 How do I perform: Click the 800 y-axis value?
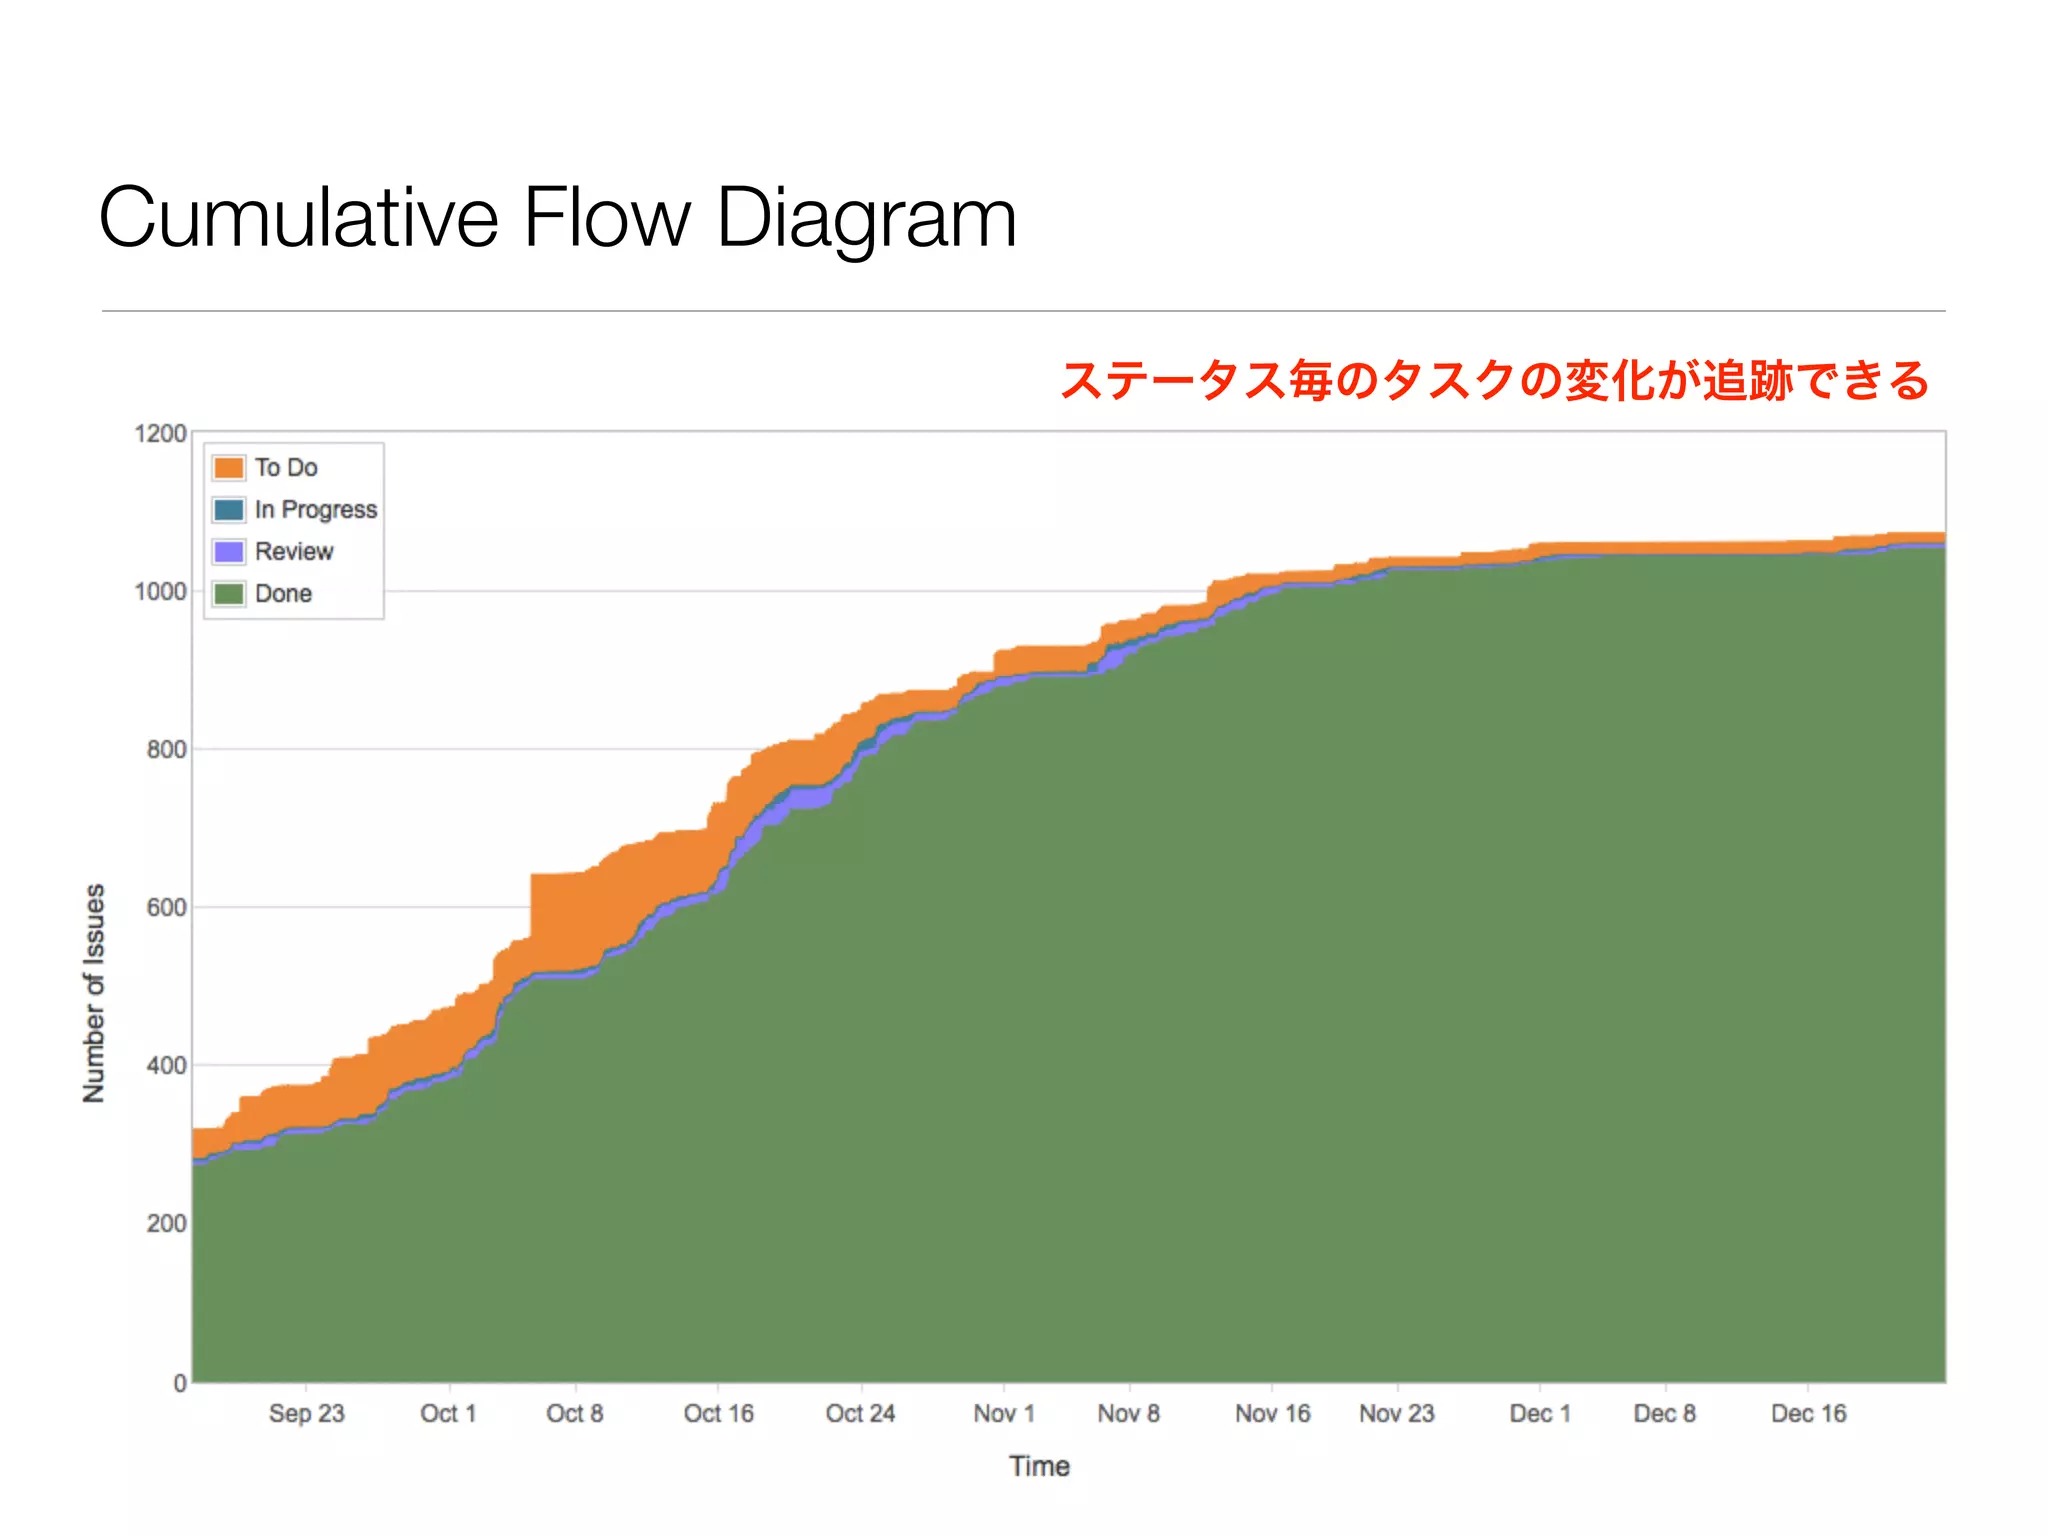click(x=167, y=750)
